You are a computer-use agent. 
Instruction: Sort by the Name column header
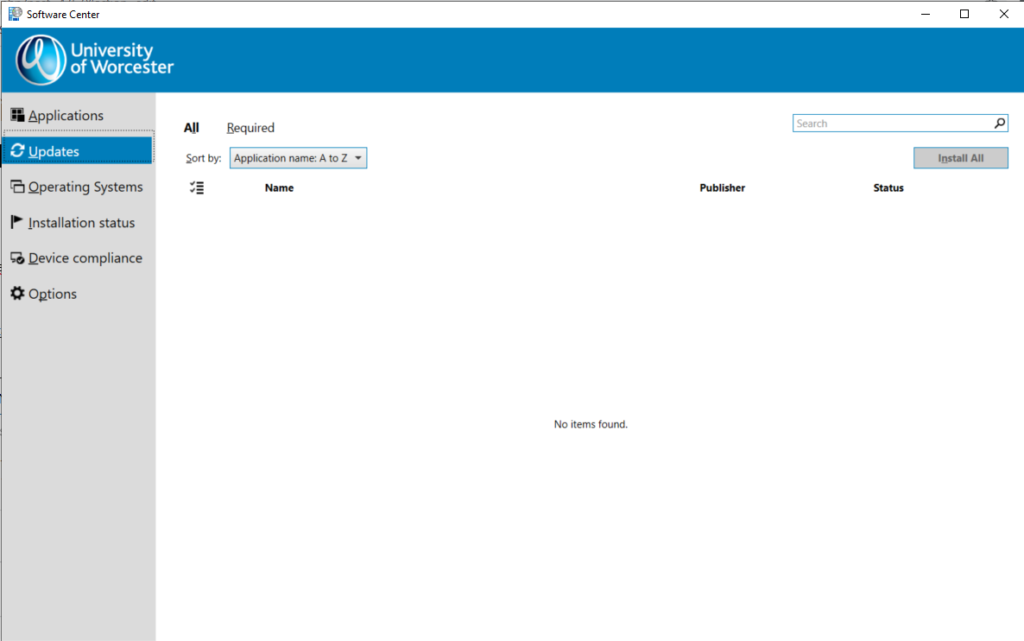click(280, 188)
